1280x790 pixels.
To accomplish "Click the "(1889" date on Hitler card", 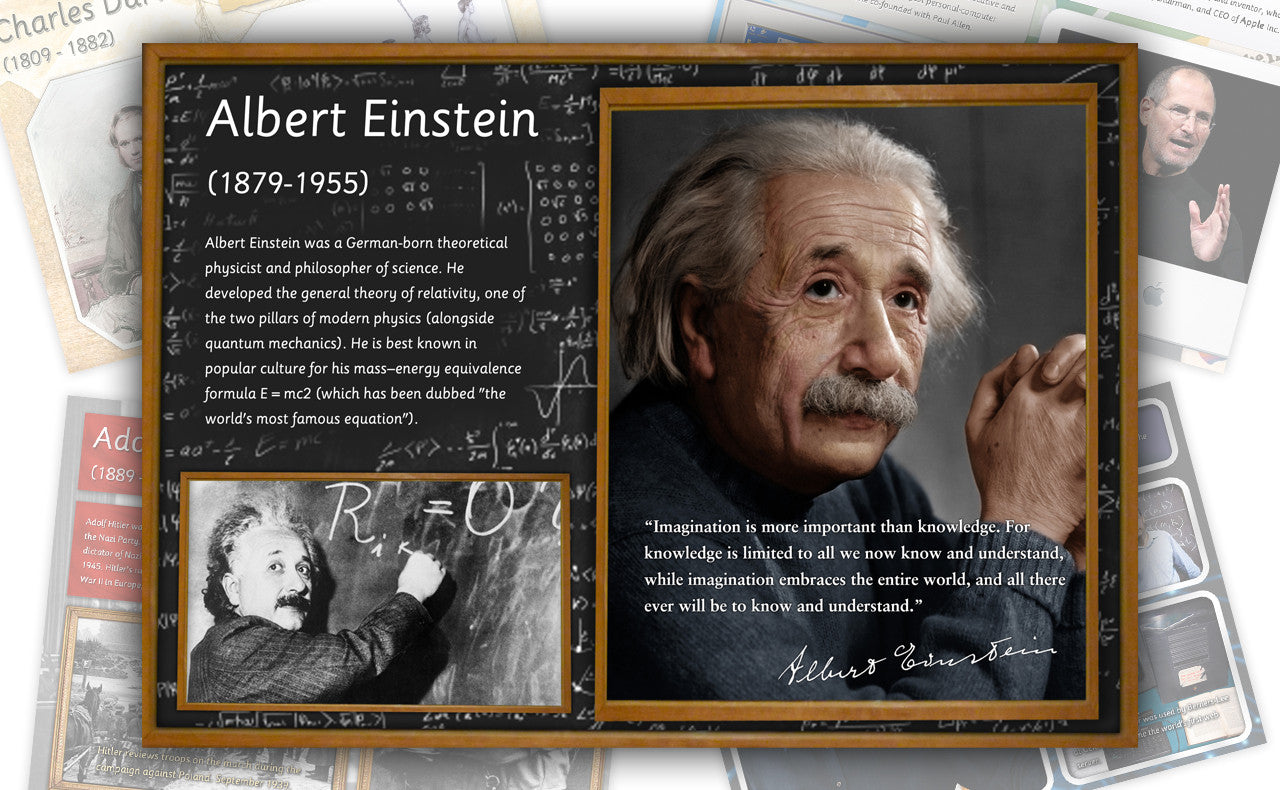I will tap(114, 472).
